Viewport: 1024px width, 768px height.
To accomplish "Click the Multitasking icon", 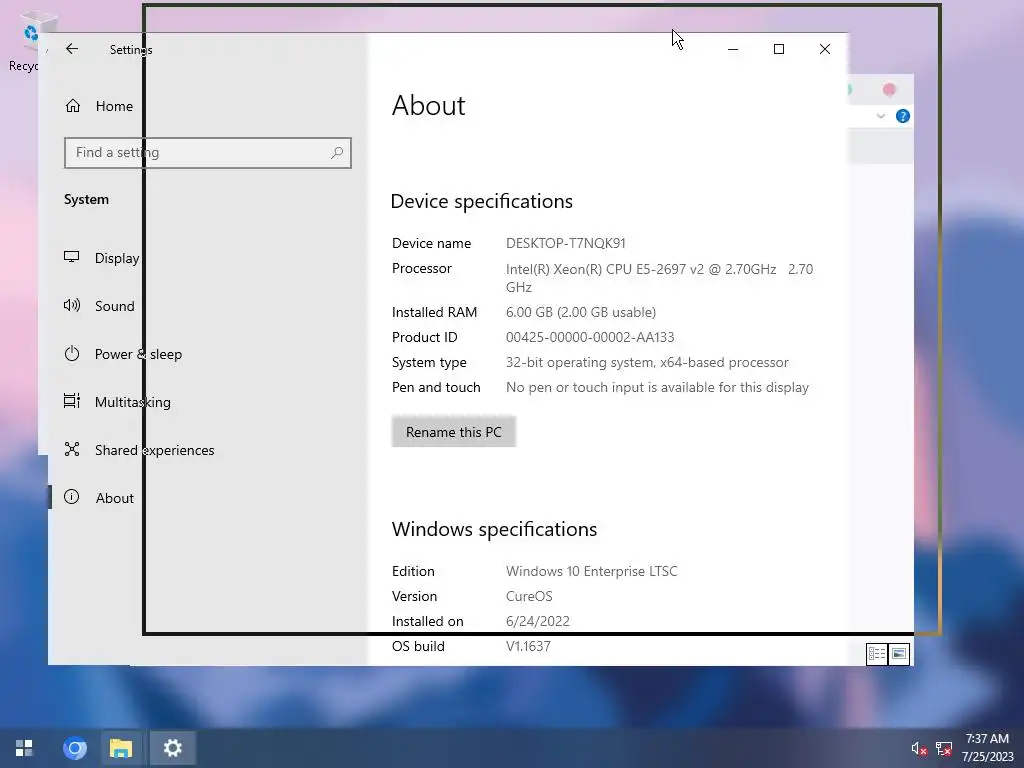I will click(x=72, y=401).
